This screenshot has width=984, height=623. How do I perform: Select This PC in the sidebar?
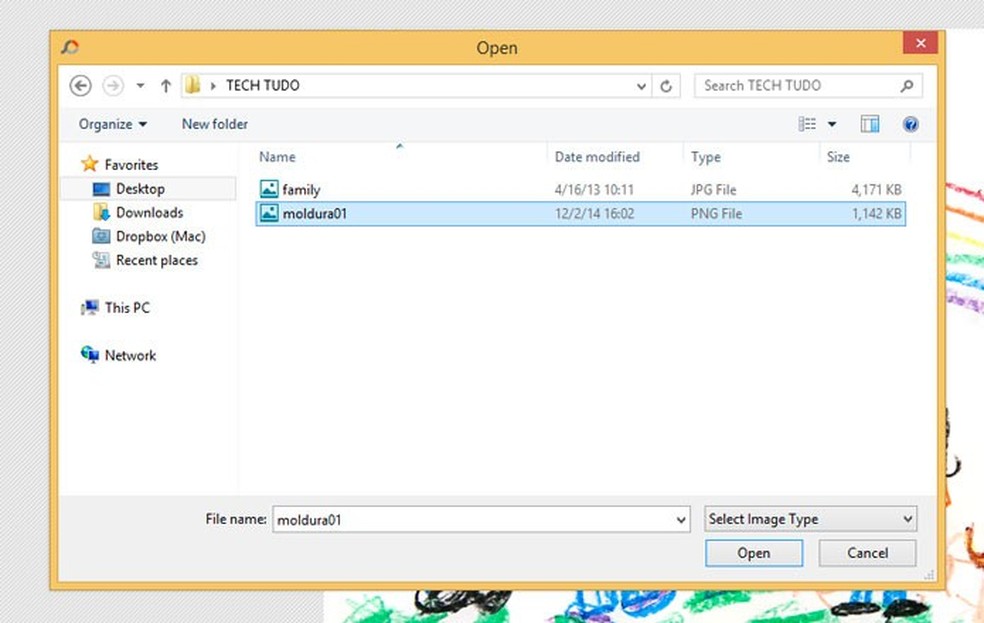tap(127, 308)
